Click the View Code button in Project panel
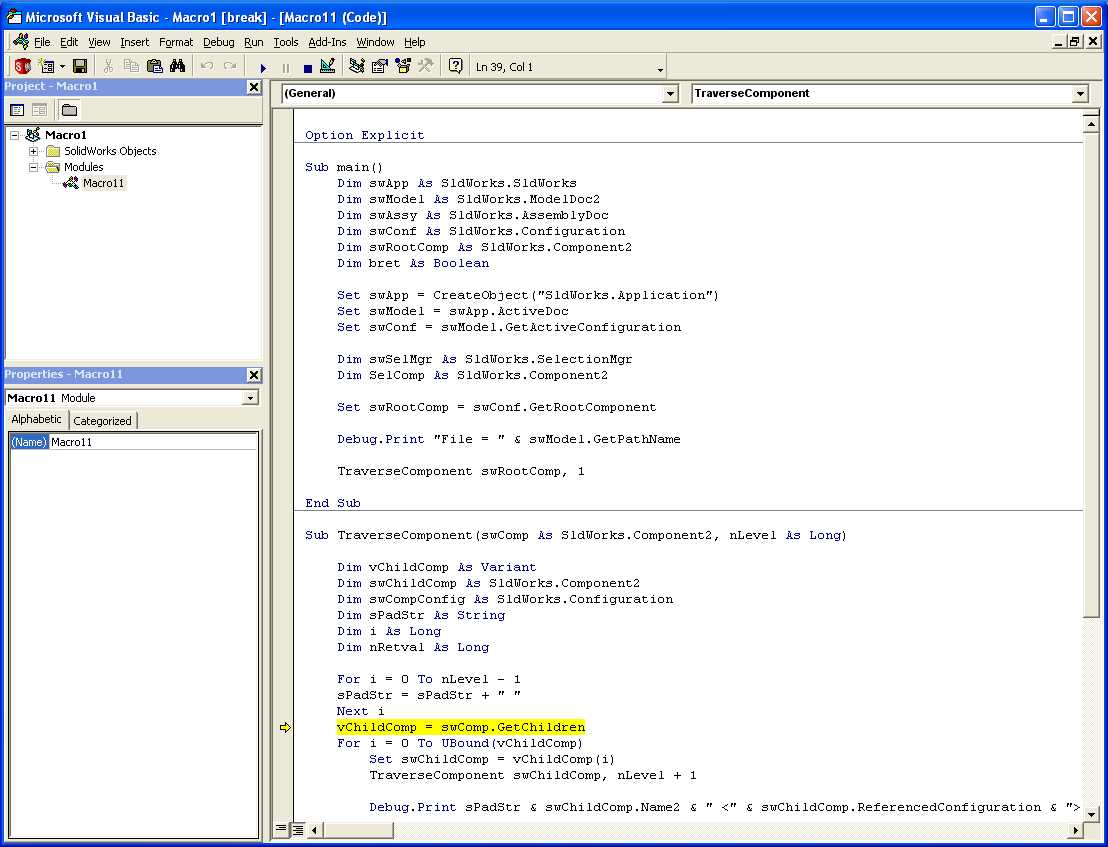 [x=17, y=110]
